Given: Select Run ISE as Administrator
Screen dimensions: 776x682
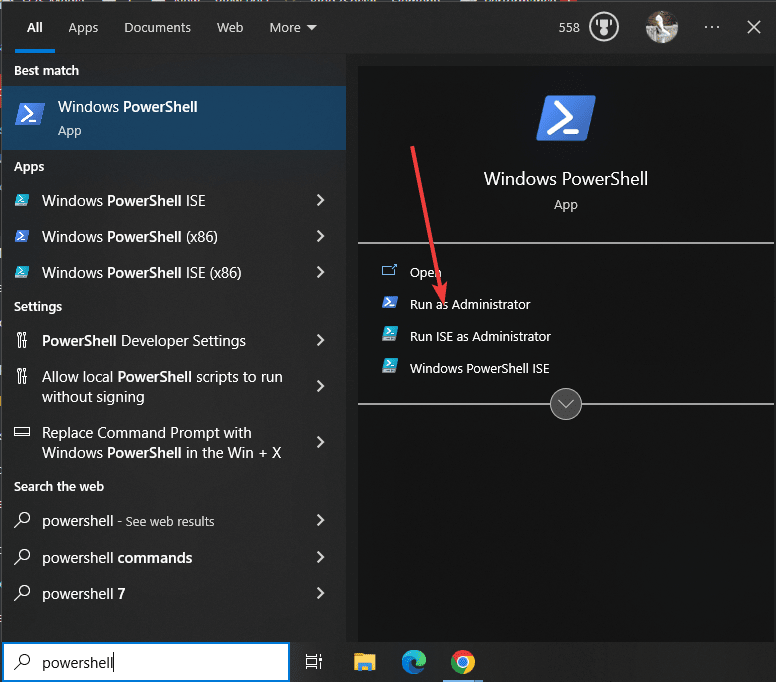Looking at the screenshot, I should (479, 336).
